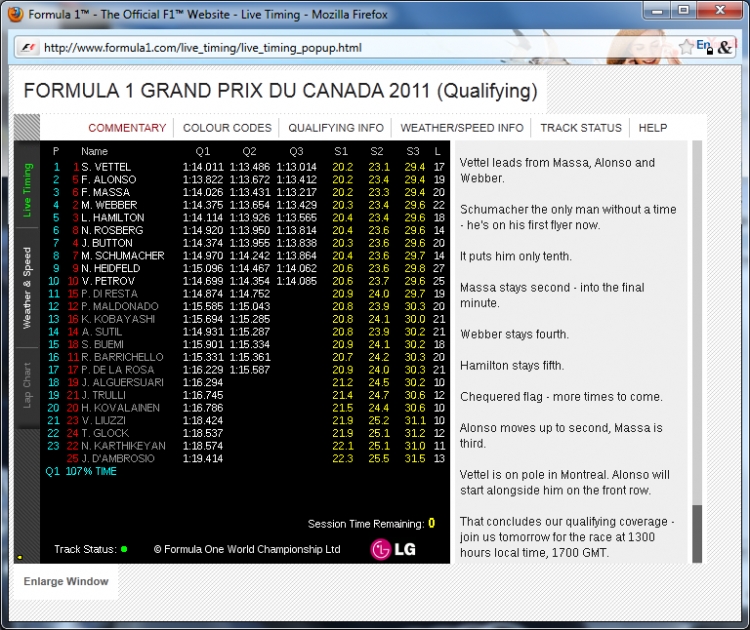Image resolution: width=750 pixels, height=630 pixels.
Task: Click driver name F. MASSA
Action: pos(106,192)
